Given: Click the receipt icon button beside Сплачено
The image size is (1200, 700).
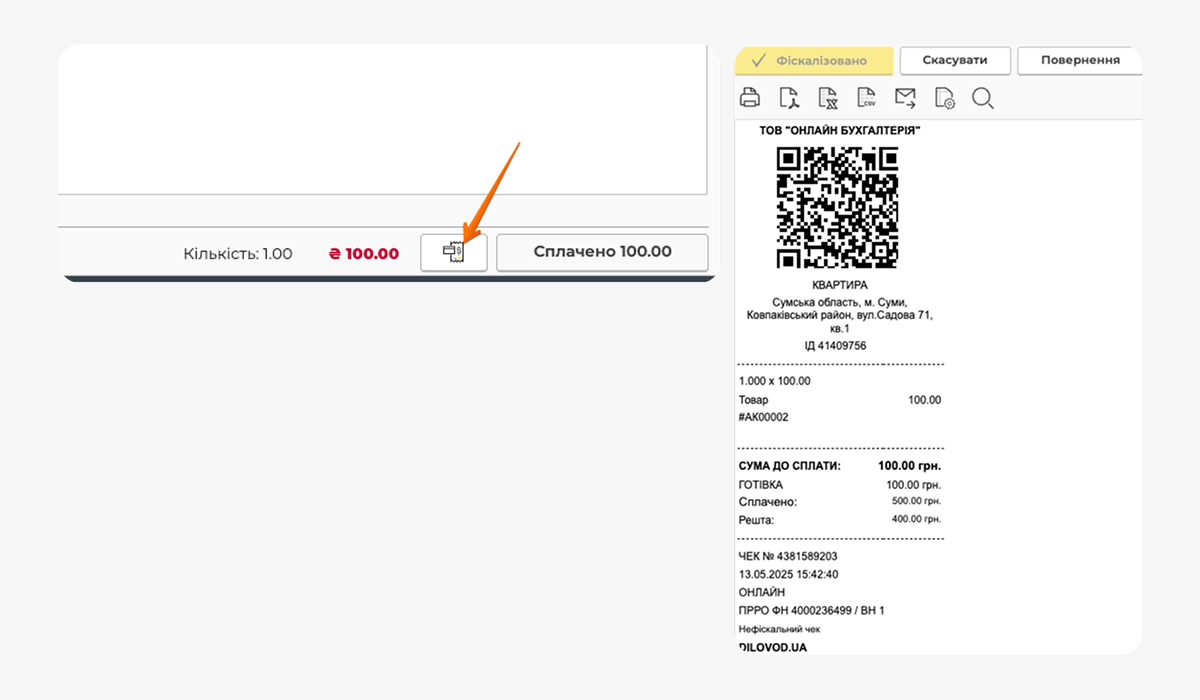Looking at the screenshot, I should [x=453, y=252].
